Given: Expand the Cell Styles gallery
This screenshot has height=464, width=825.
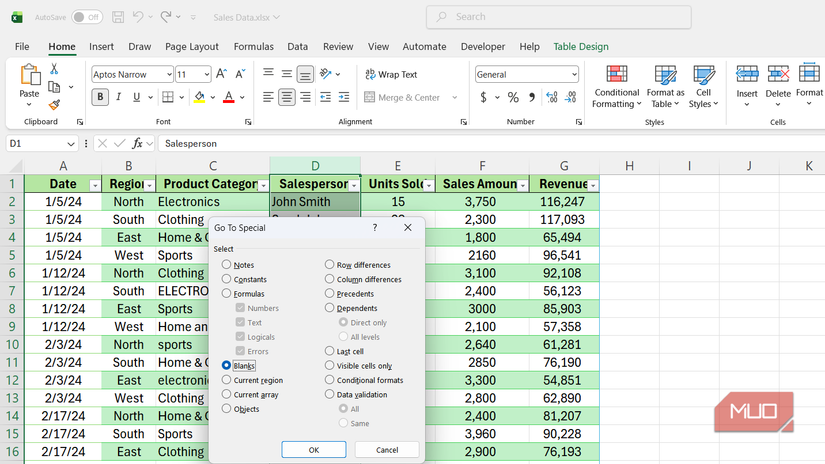Looking at the screenshot, I should coord(703,87).
